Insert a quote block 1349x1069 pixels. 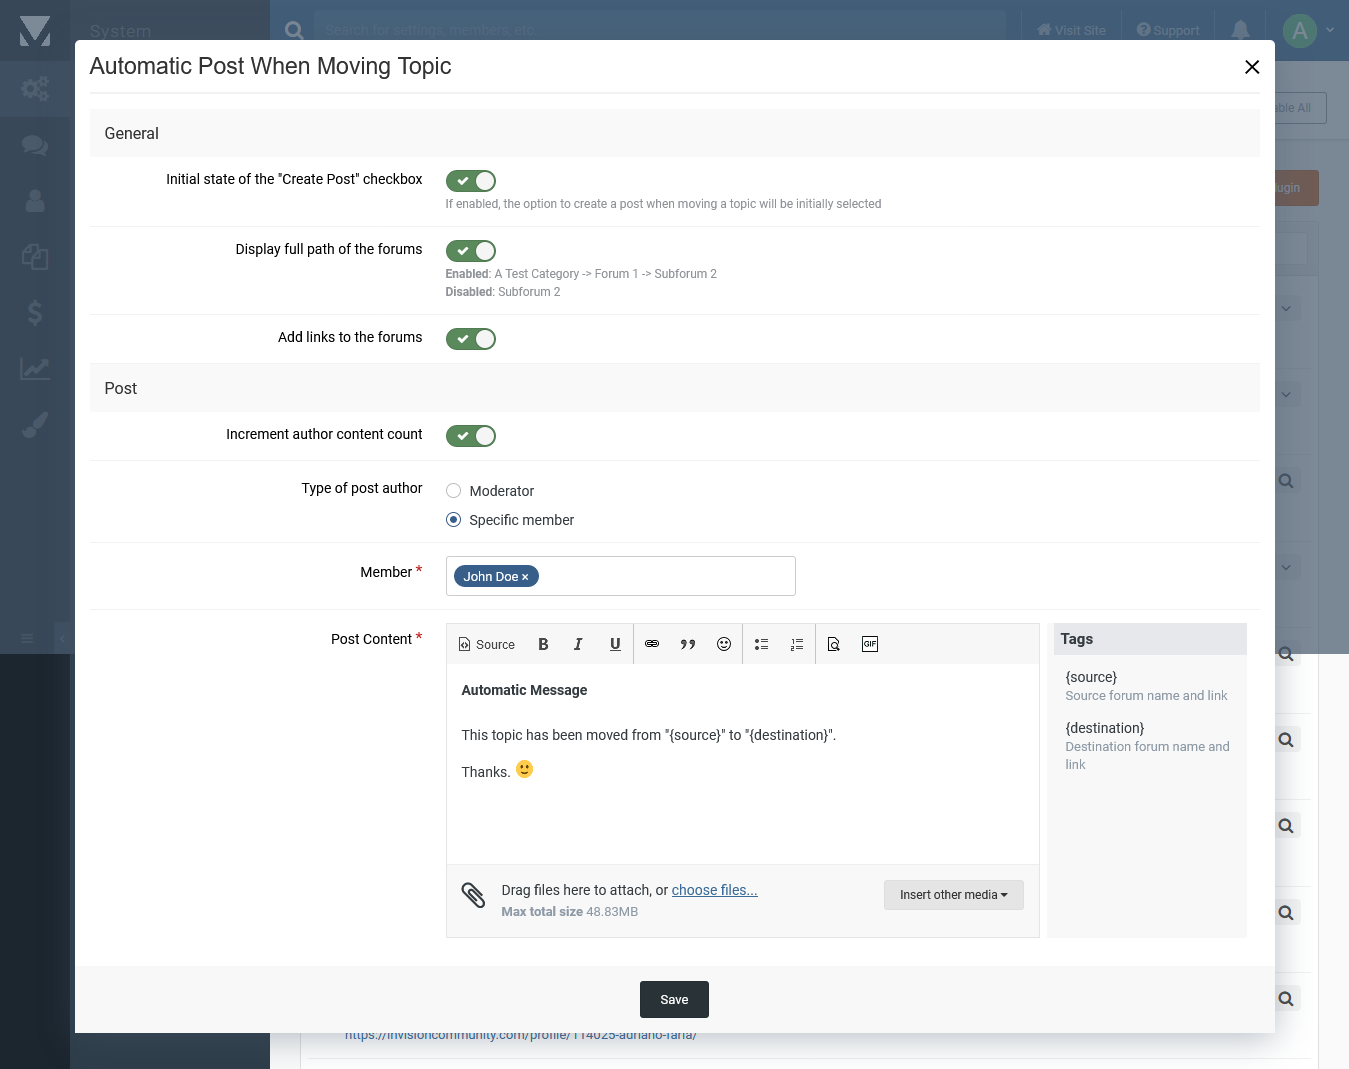click(x=688, y=644)
